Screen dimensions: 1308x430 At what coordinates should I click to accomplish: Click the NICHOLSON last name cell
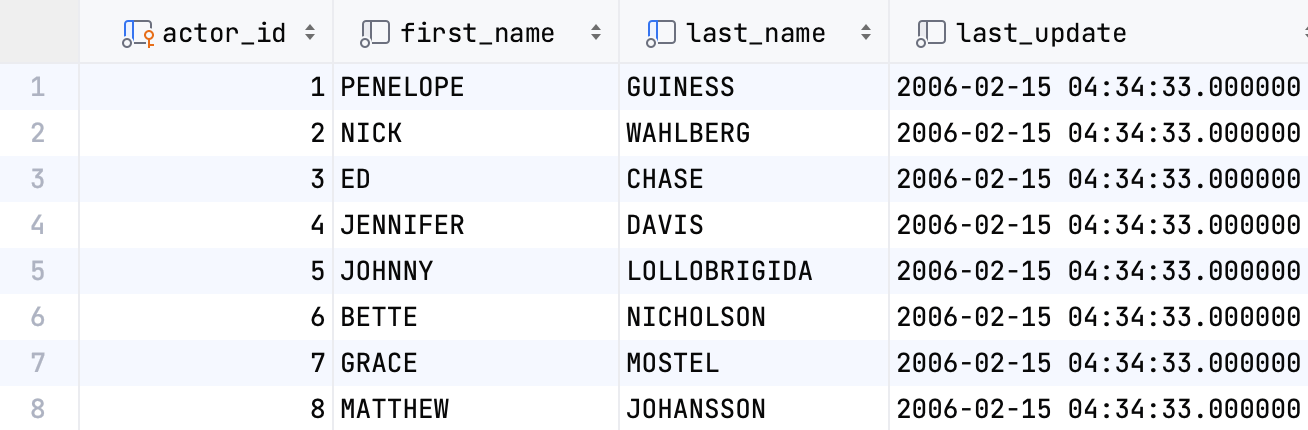pyautogui.click(x=696, y=317)
